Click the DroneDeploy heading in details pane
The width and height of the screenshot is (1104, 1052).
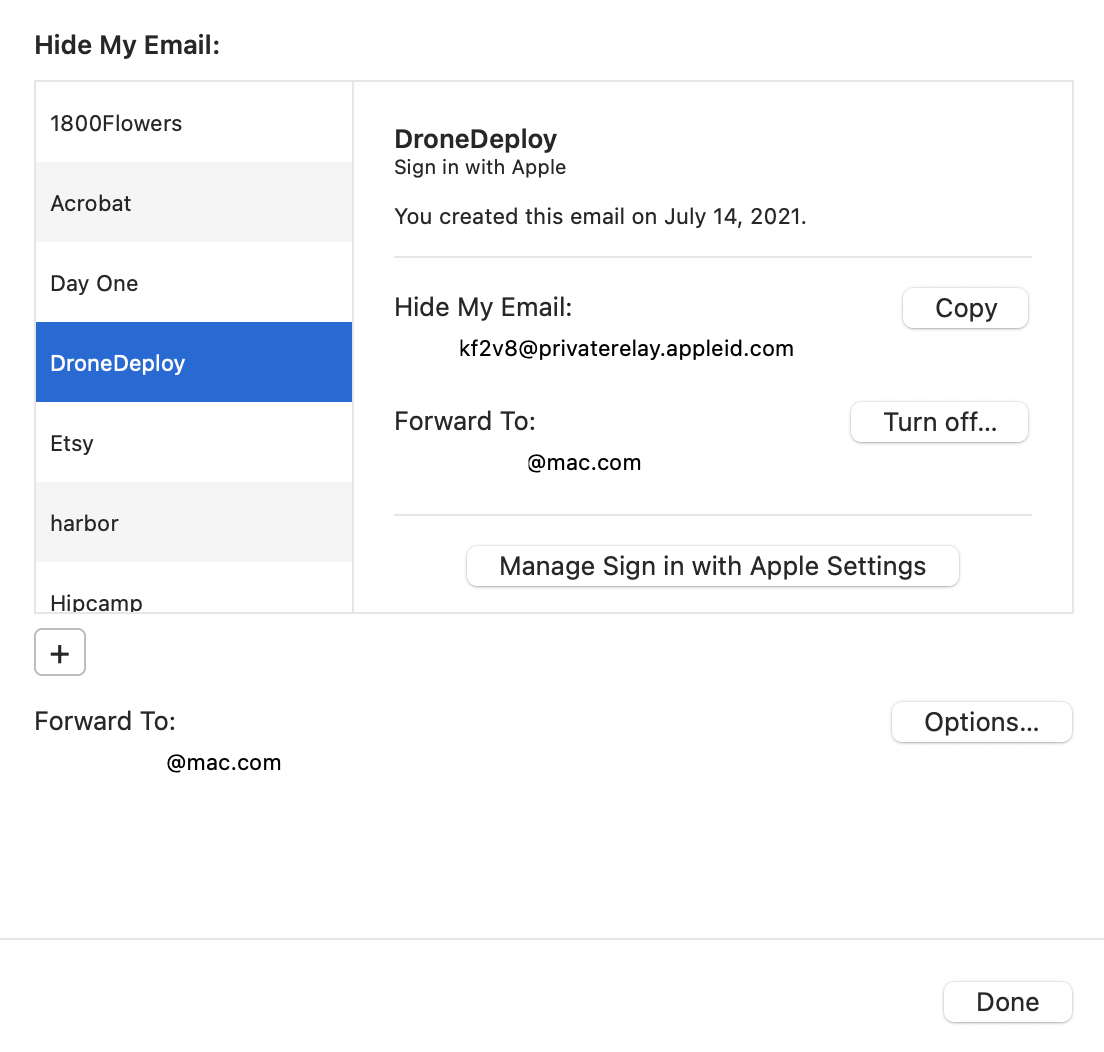(x=475, y=139)
